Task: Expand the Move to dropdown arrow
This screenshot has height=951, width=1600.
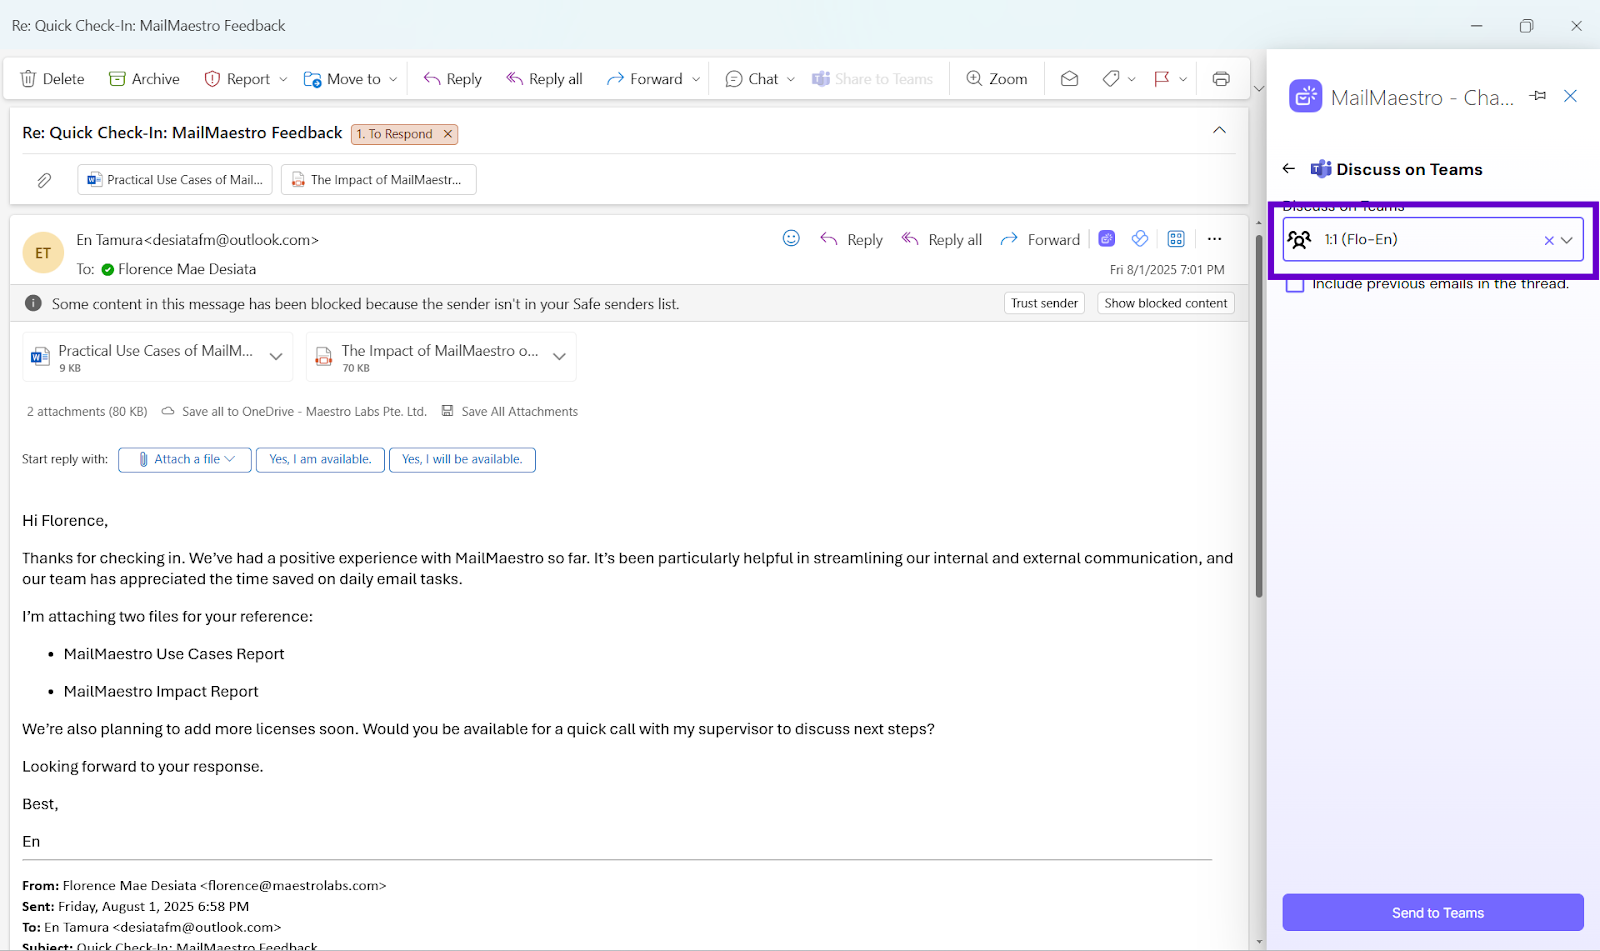Action: coord(393,79)
